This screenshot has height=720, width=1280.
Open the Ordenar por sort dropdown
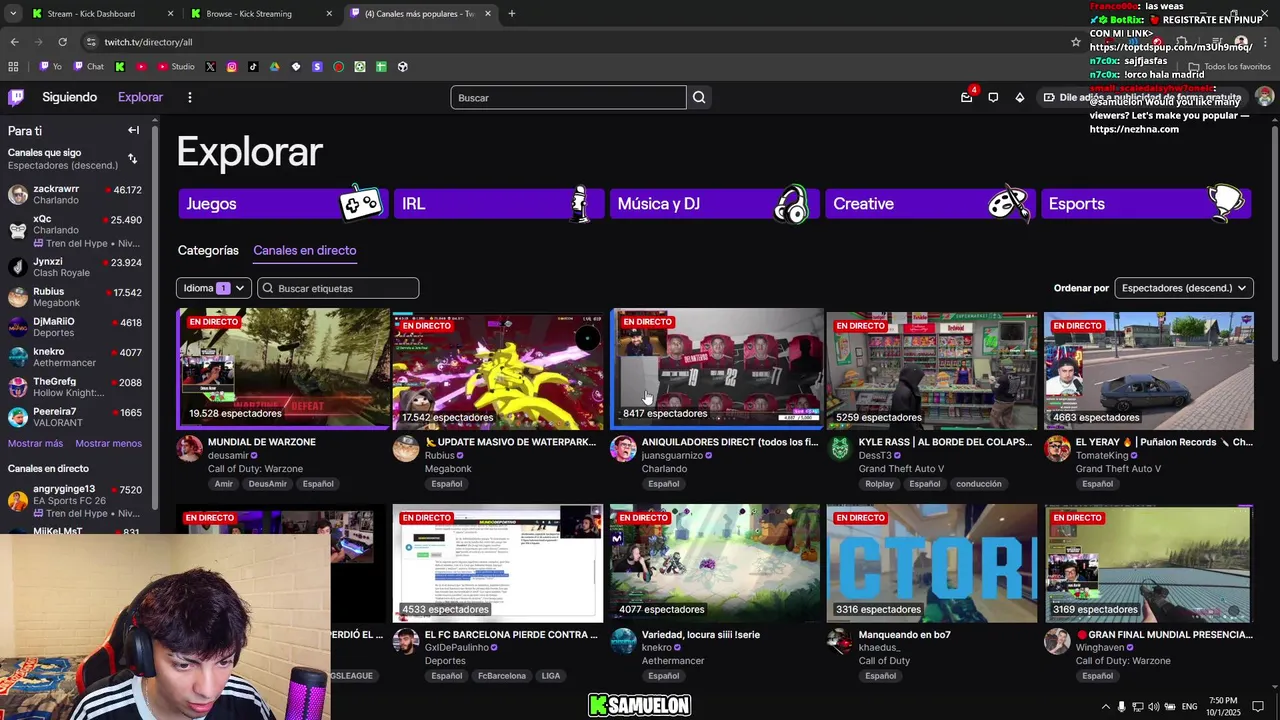pyautogui.click(x=1184, y=288)
